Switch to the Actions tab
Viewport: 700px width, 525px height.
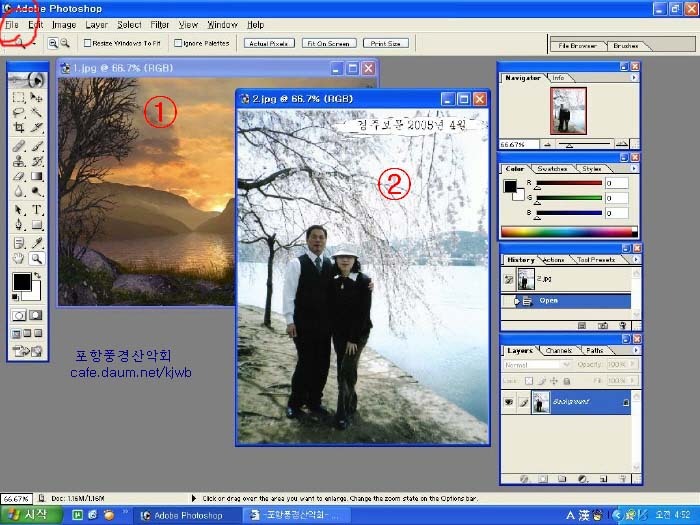[554, 259]
